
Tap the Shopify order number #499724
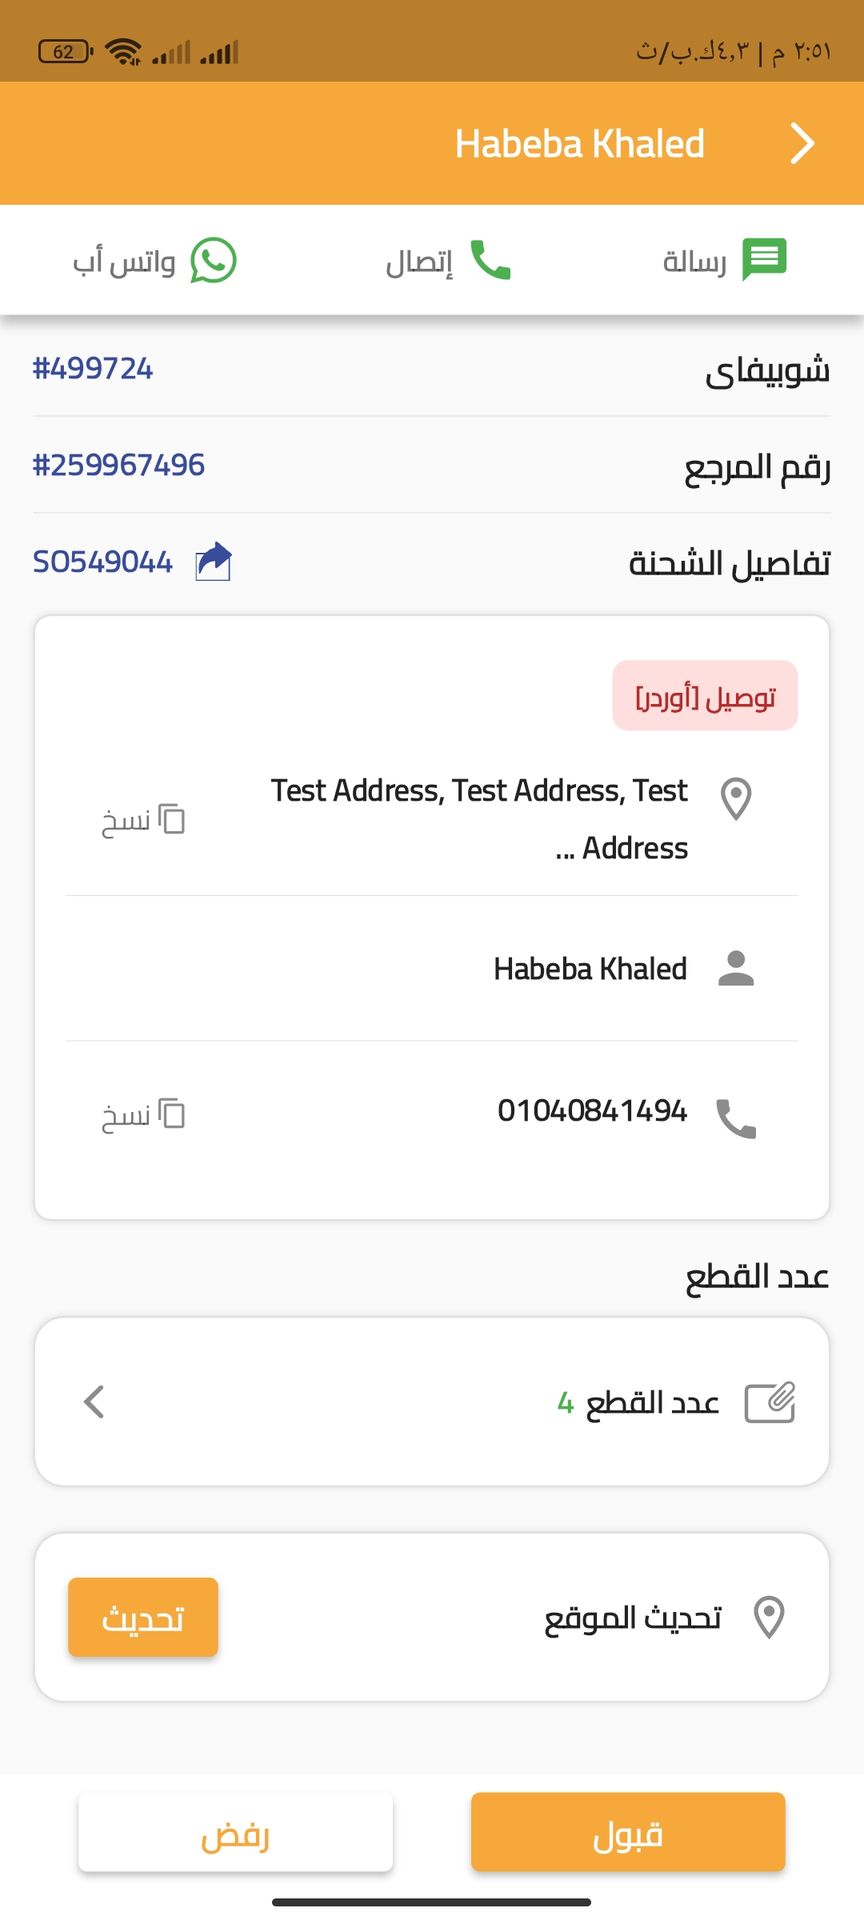point(93,369)
